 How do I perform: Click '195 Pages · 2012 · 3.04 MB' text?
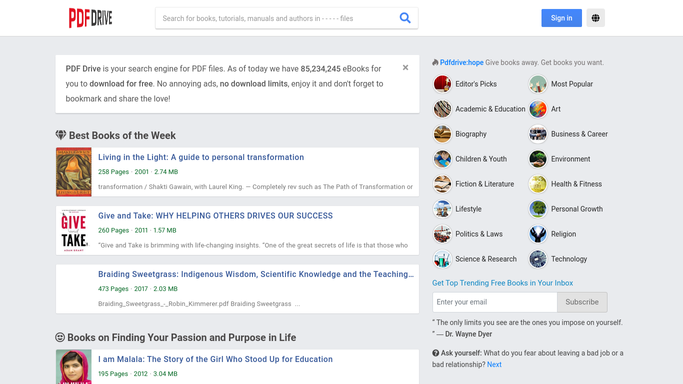[138, 374]
